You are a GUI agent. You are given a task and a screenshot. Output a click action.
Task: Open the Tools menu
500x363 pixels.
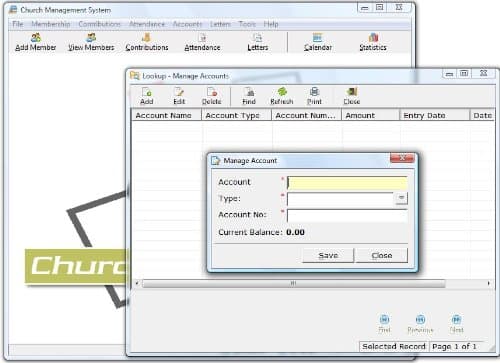(x=247, y=24)
